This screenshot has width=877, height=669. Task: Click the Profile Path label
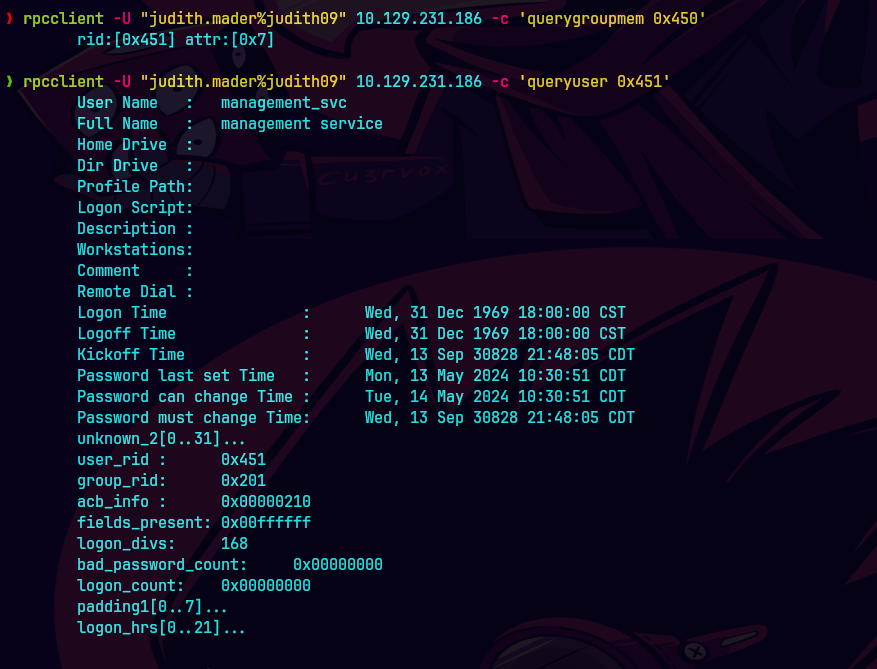(135, 187)
